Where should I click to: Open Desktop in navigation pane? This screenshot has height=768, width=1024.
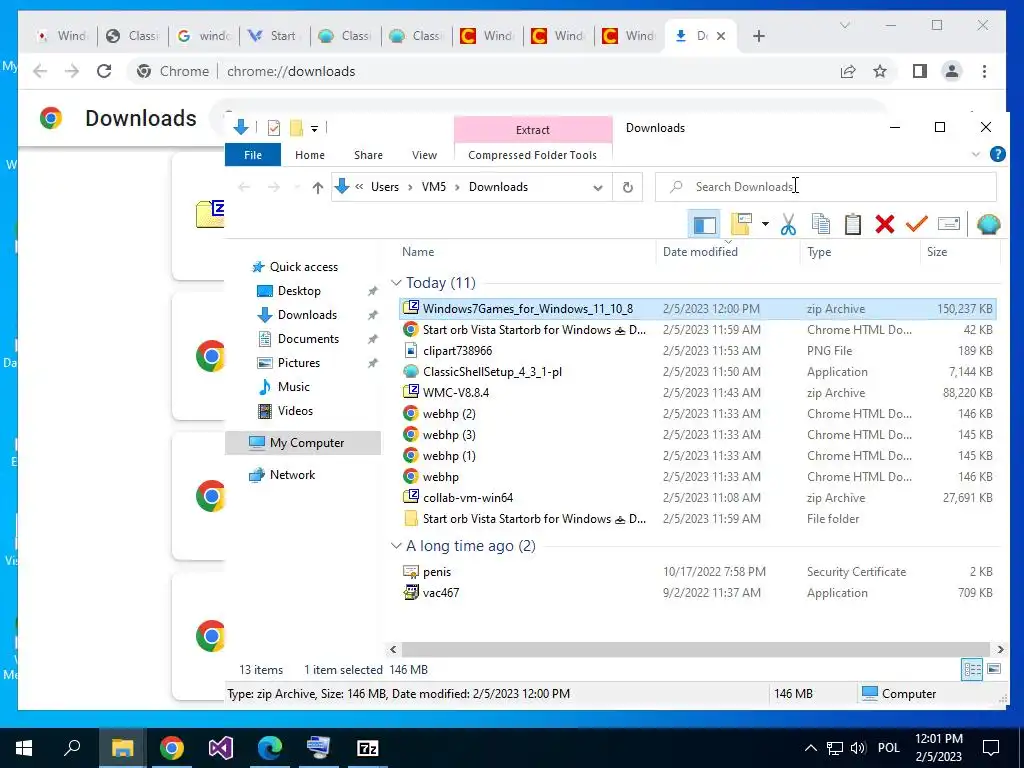click(x=299, y=291)
